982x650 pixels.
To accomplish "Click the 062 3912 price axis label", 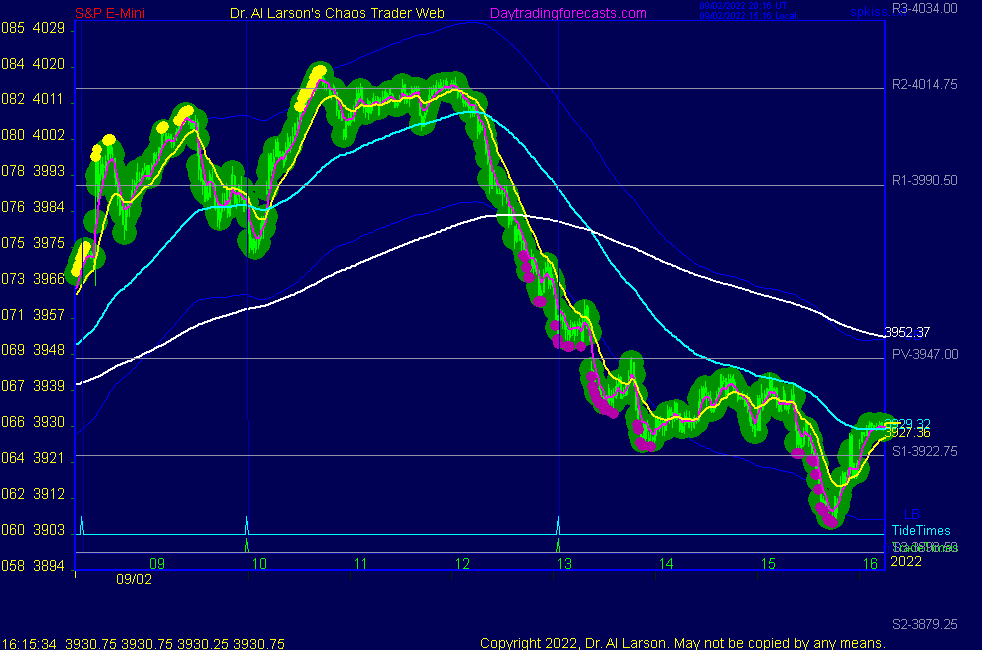I will click(33, 494).
